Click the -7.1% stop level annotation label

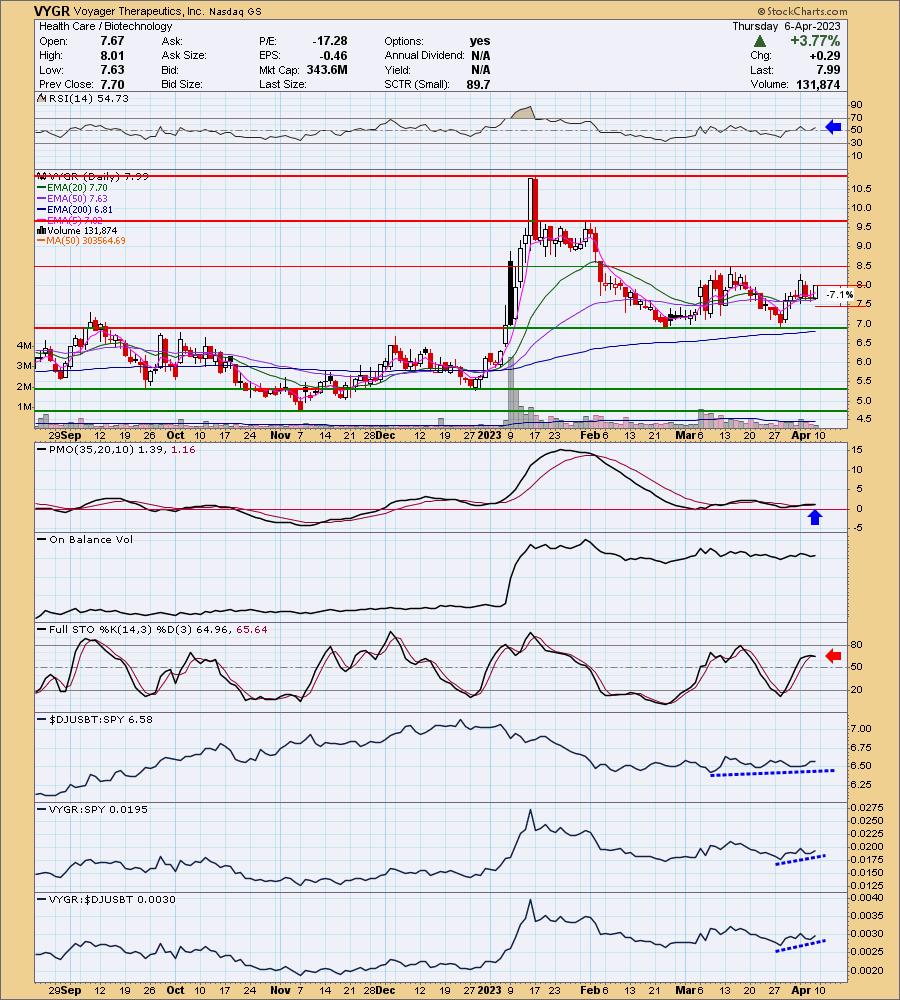(839, 295)
